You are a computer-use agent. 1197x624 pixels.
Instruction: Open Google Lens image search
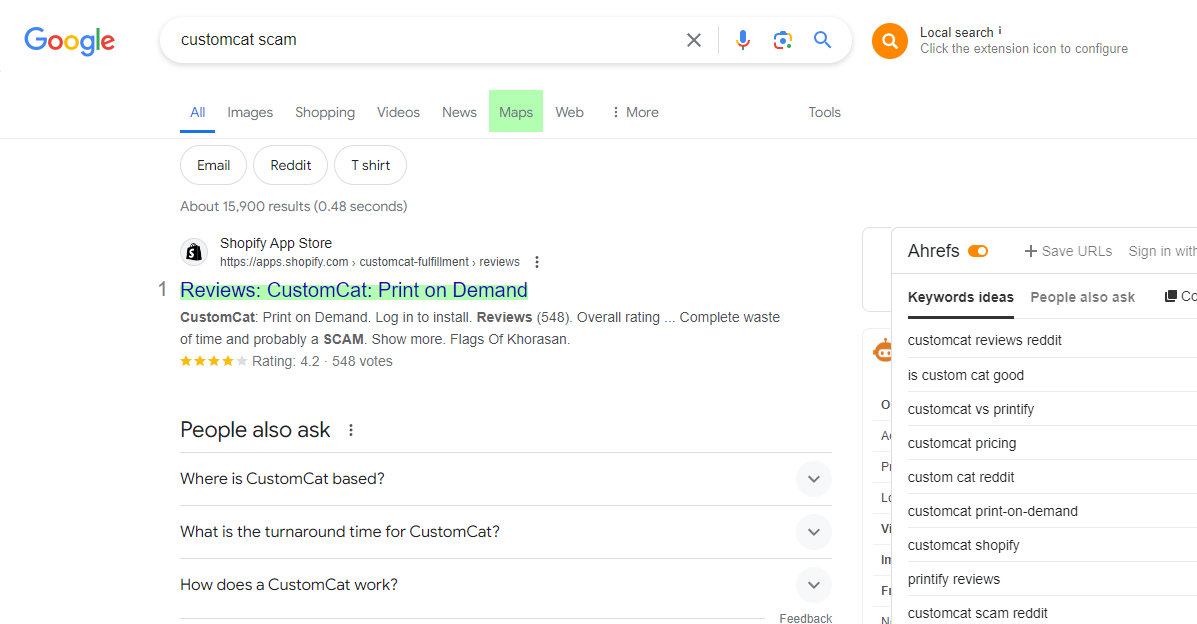[x=782, y=40]
